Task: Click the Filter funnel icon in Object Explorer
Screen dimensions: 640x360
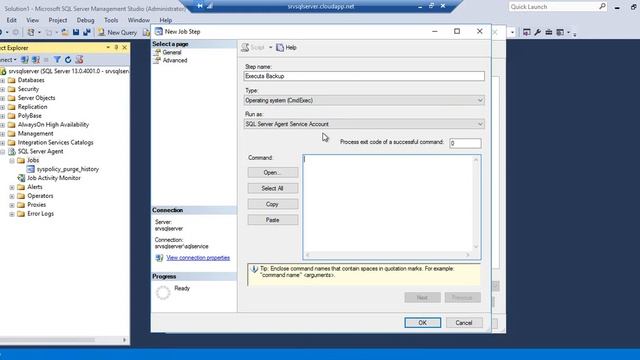Action: pyautogui.click(x=57, y=60)
